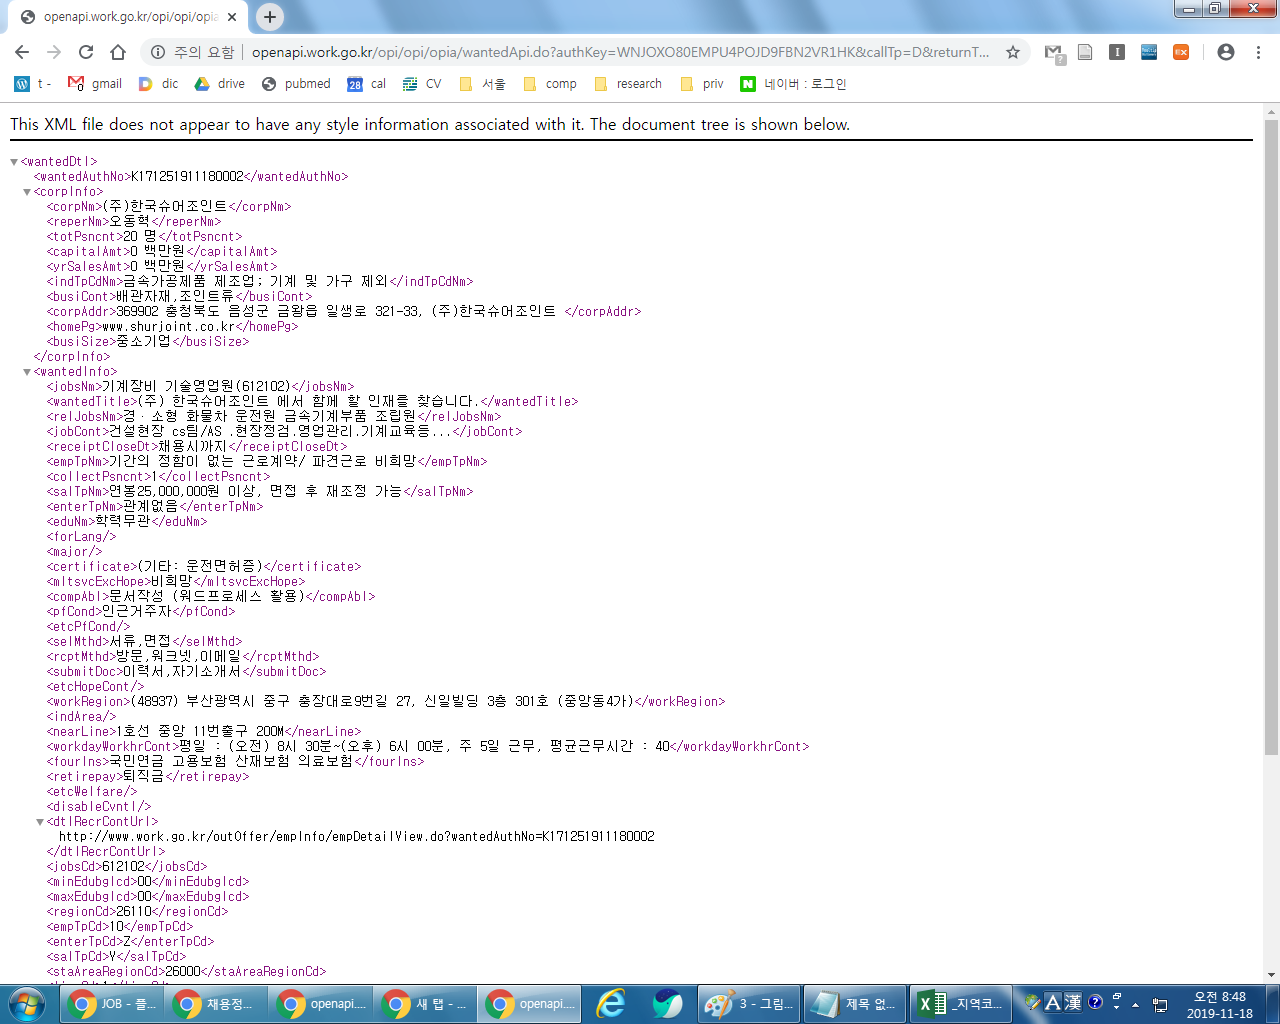Click the page's vertical scrollbar down arrow

tap(1271, 975)
